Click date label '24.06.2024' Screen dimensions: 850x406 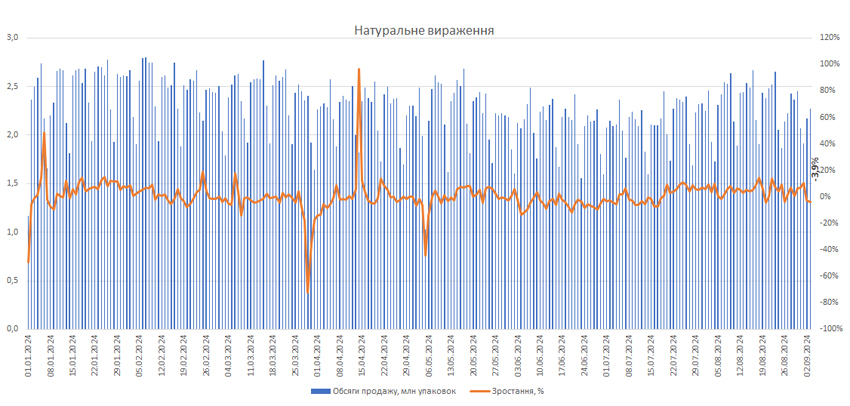coord(584,355)
